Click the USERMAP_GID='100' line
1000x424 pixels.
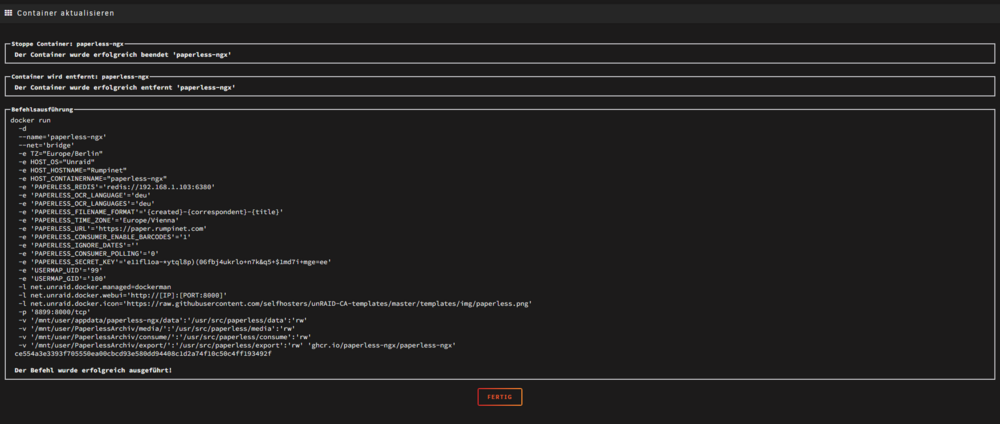(x=62, y=277)
